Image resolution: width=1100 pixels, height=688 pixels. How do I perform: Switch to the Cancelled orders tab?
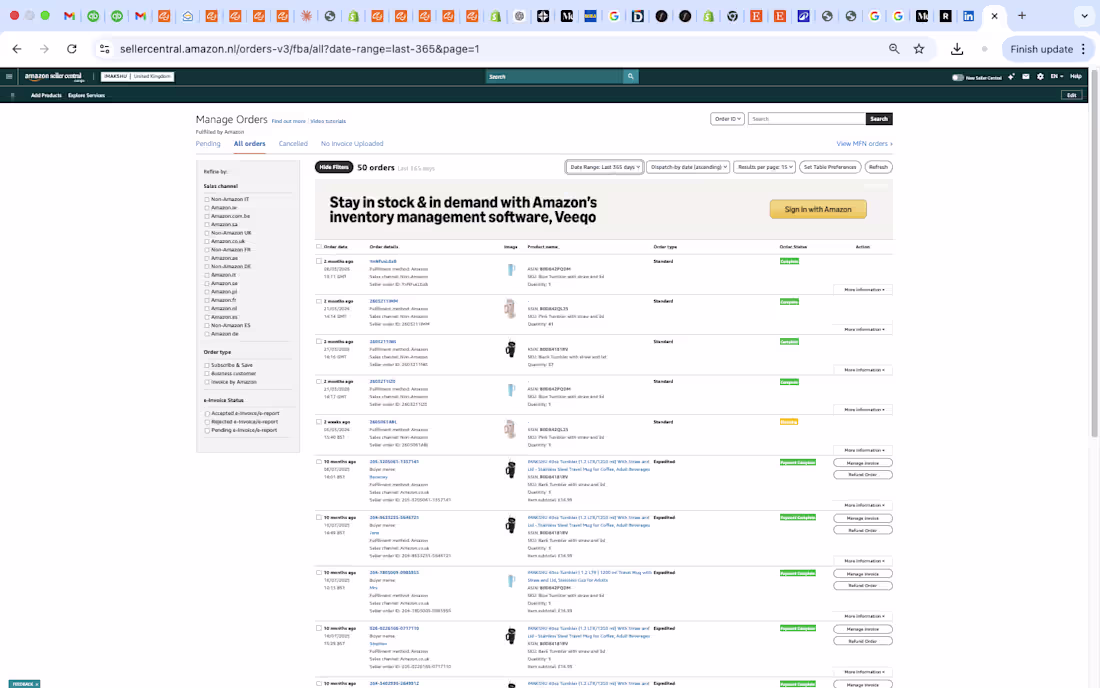click(x=293, y=144)
